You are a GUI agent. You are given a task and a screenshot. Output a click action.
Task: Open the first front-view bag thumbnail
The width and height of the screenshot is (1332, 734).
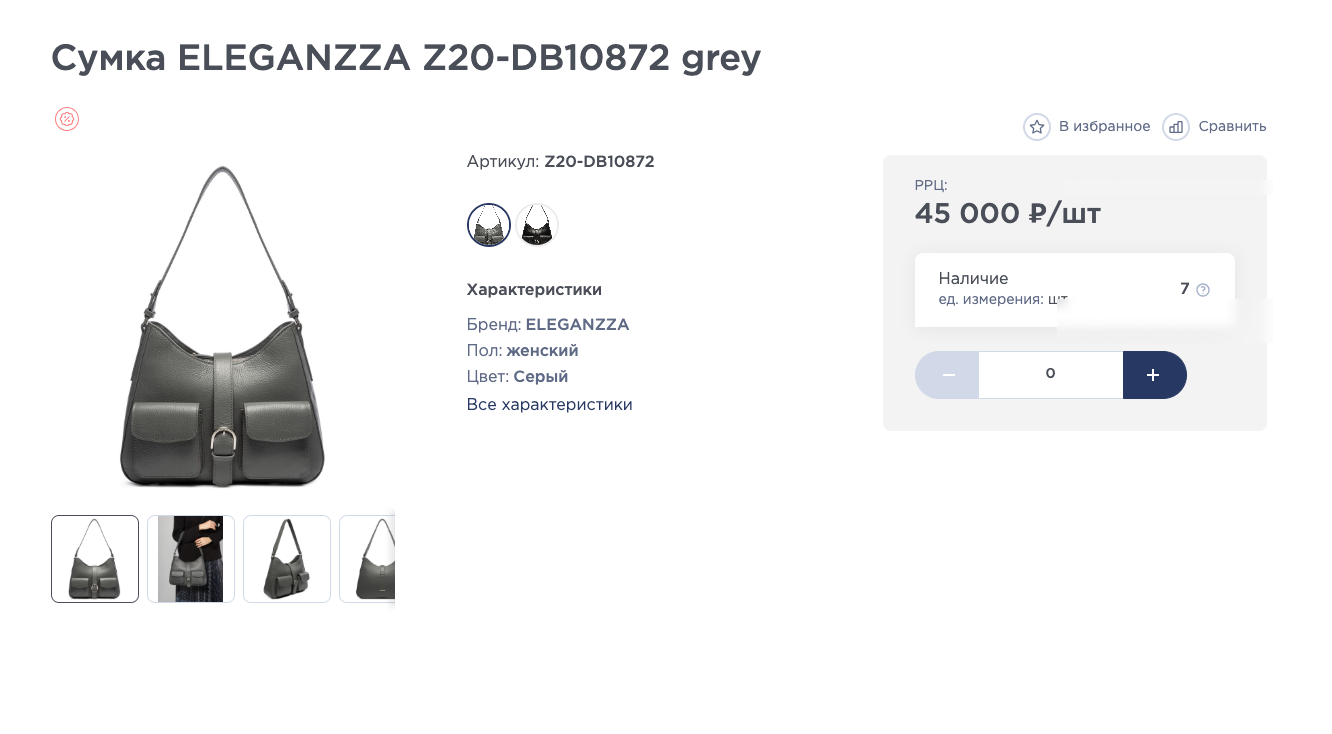coord(95,559)
